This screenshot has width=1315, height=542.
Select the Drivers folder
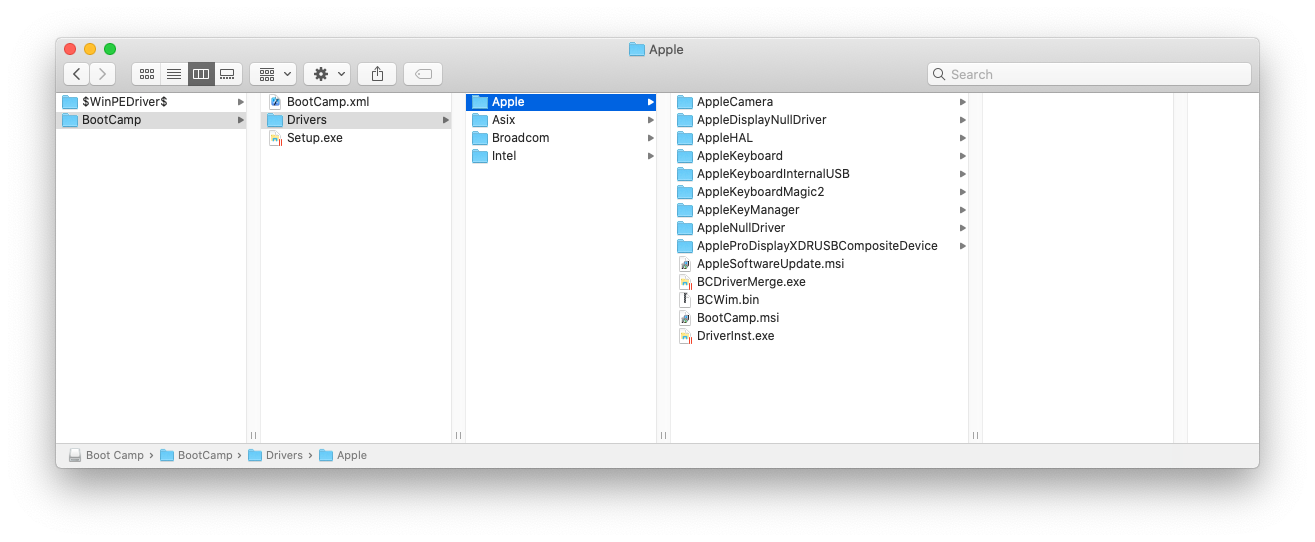356,120
